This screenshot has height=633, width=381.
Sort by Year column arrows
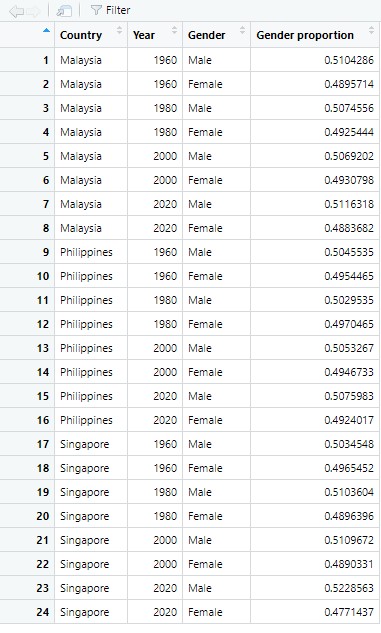174,30
